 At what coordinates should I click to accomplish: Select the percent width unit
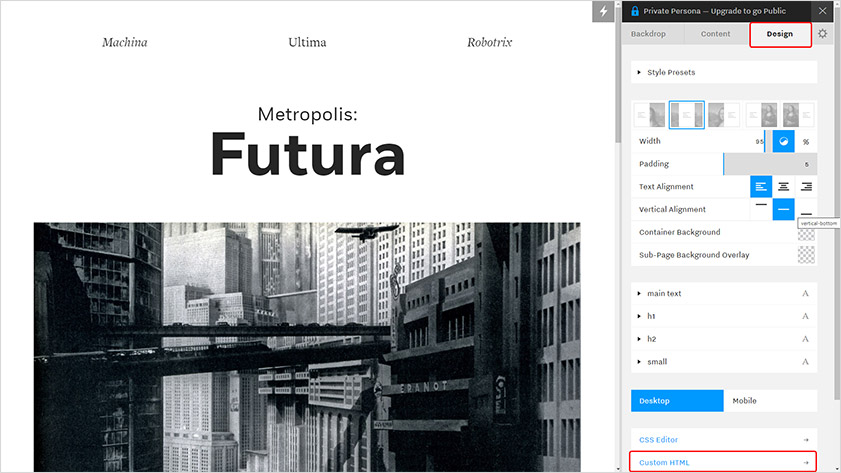click(806, 141)
